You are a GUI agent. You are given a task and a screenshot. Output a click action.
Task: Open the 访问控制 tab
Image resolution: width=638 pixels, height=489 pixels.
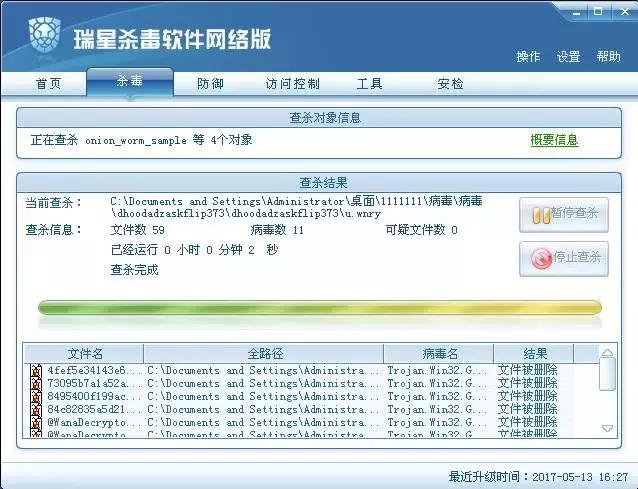(293, 84)
